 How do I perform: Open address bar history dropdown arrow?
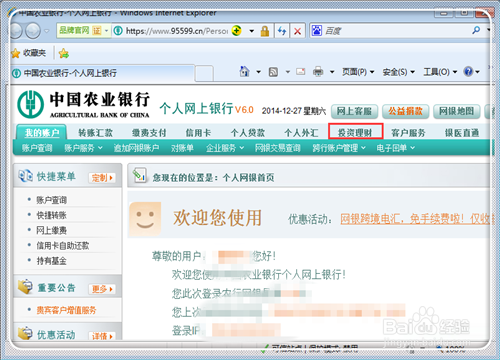click(252, 31)
